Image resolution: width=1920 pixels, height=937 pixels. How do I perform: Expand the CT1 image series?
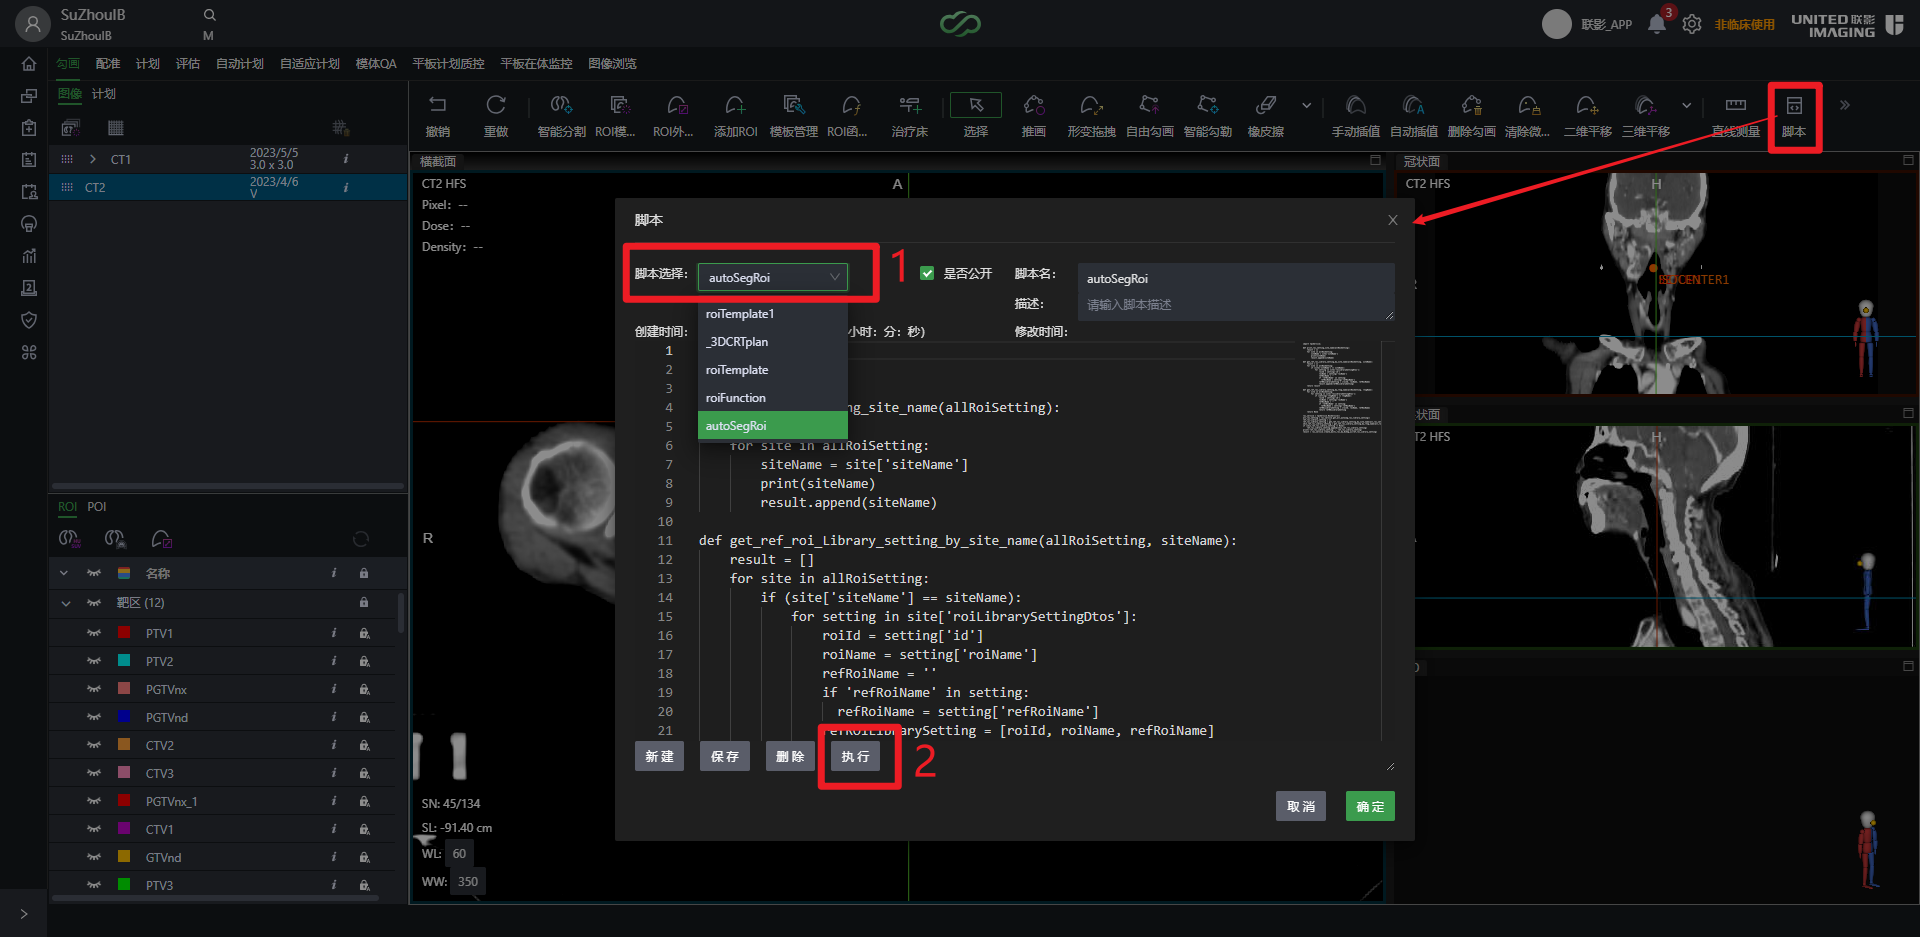click(93, 159)
